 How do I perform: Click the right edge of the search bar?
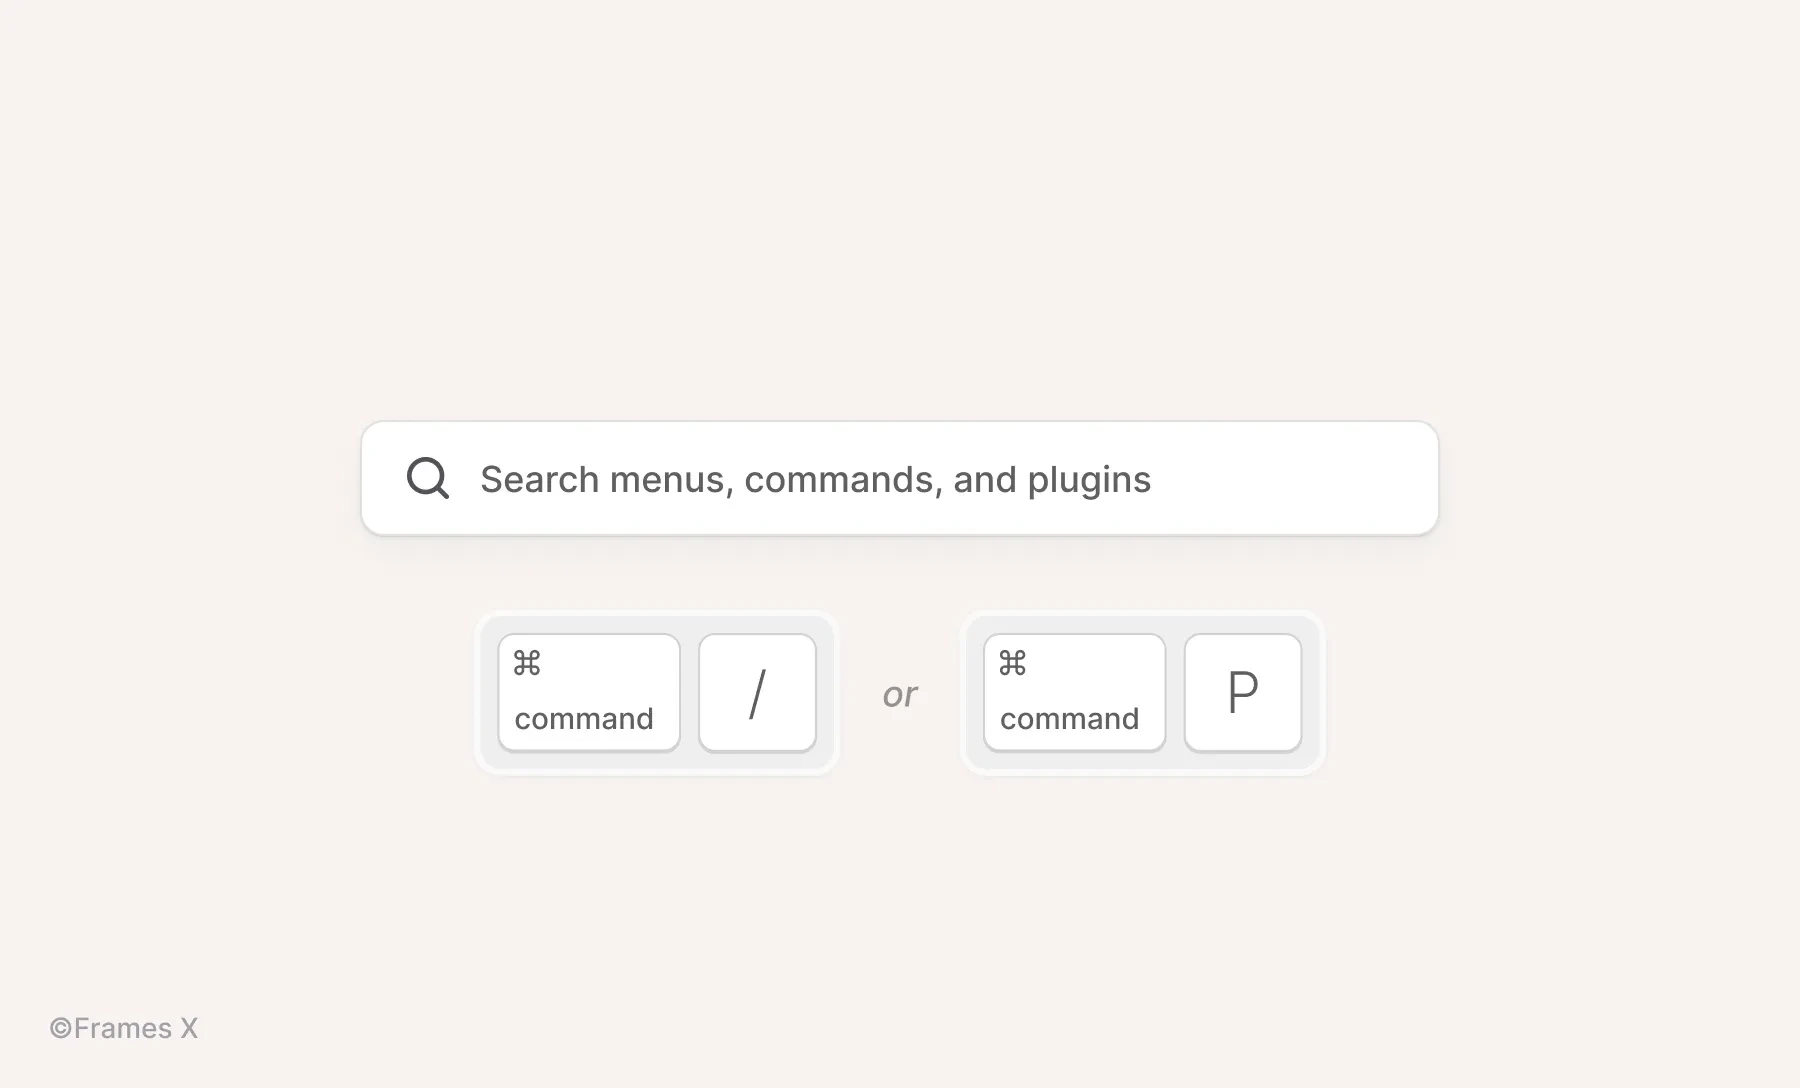pyautogui.click(x=1432, y=479)
